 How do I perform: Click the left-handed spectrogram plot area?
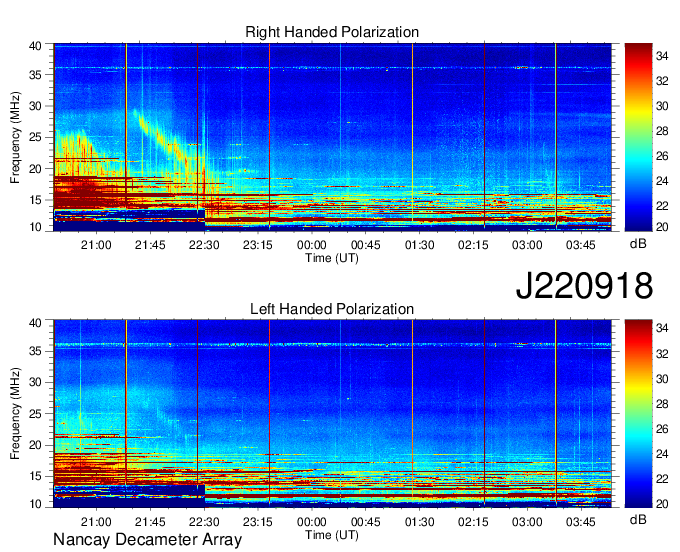(332, 414)
